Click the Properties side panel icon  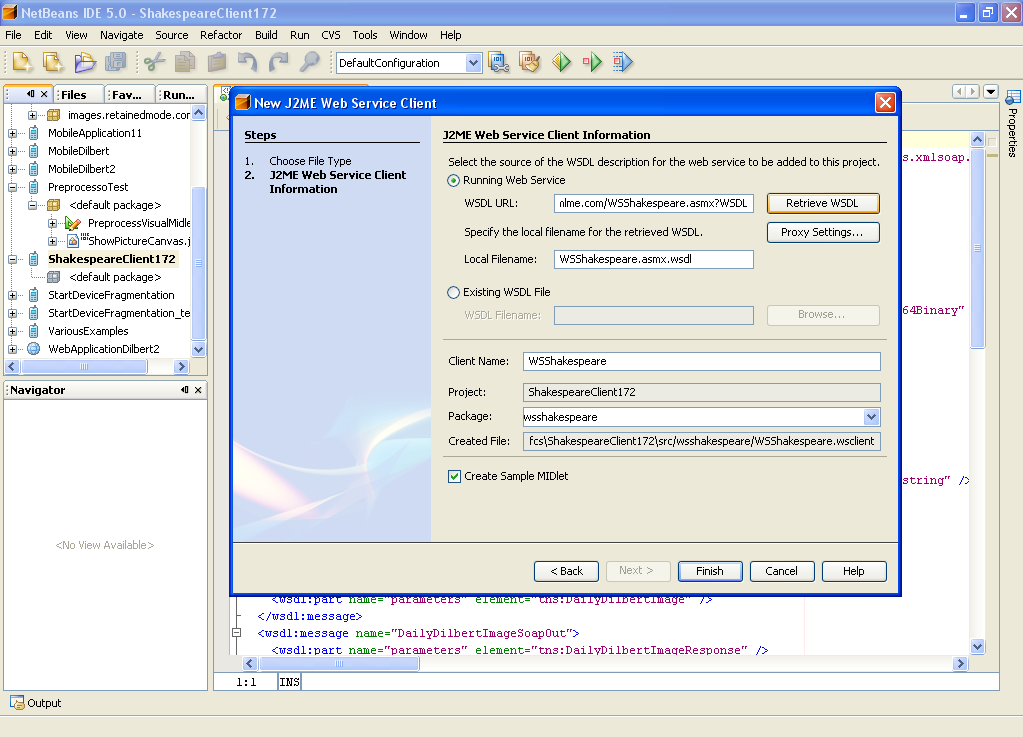[x=1013, y=98]
